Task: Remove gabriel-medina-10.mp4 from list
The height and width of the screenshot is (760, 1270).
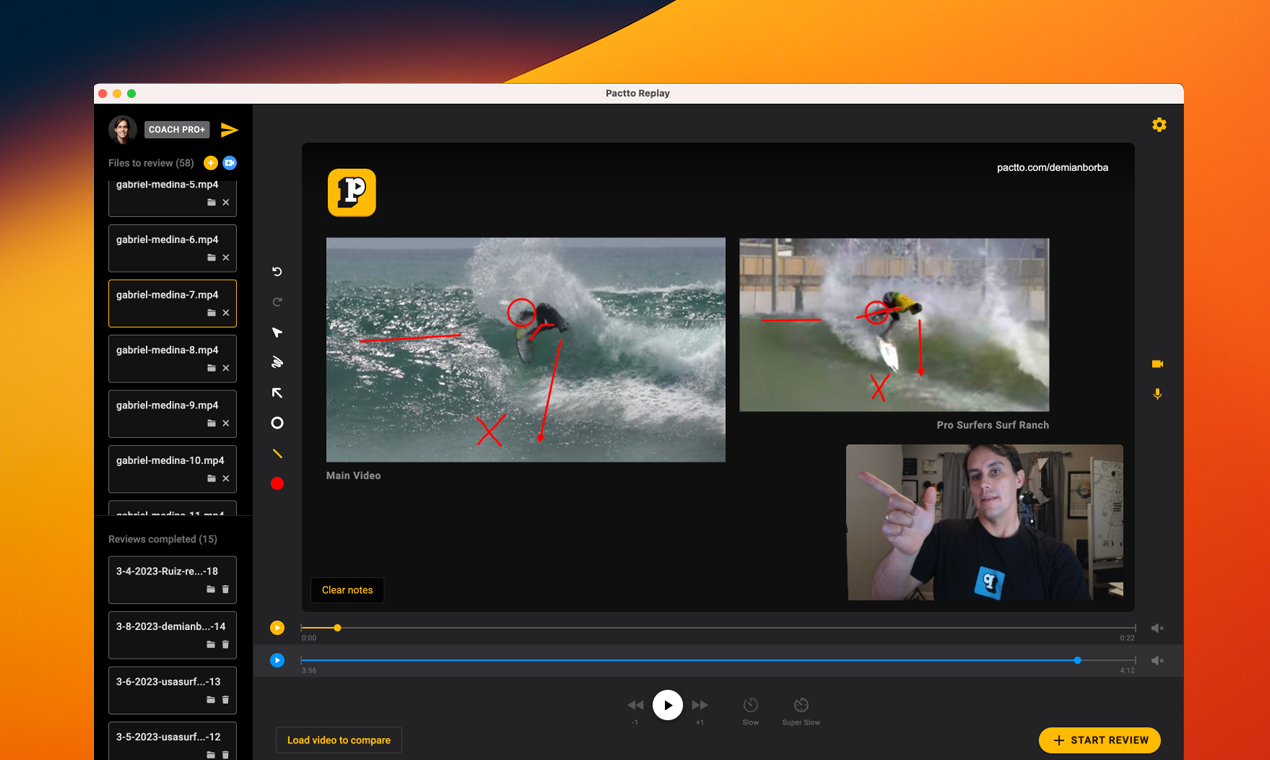Action: pos(226,479)
